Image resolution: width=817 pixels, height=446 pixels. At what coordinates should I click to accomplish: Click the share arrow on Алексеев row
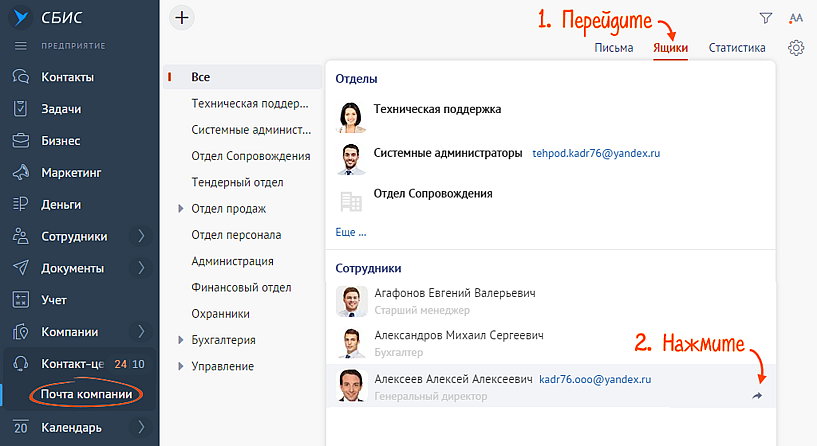758,396
